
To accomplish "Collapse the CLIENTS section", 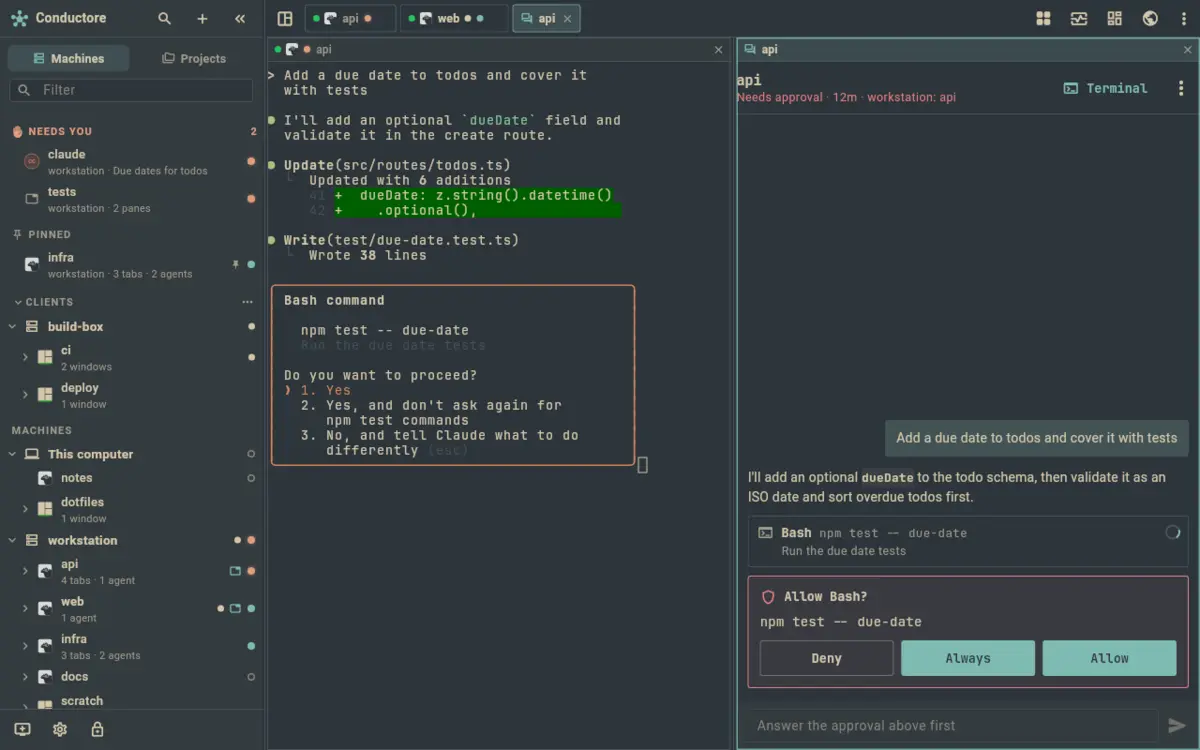I will (18, 302).
